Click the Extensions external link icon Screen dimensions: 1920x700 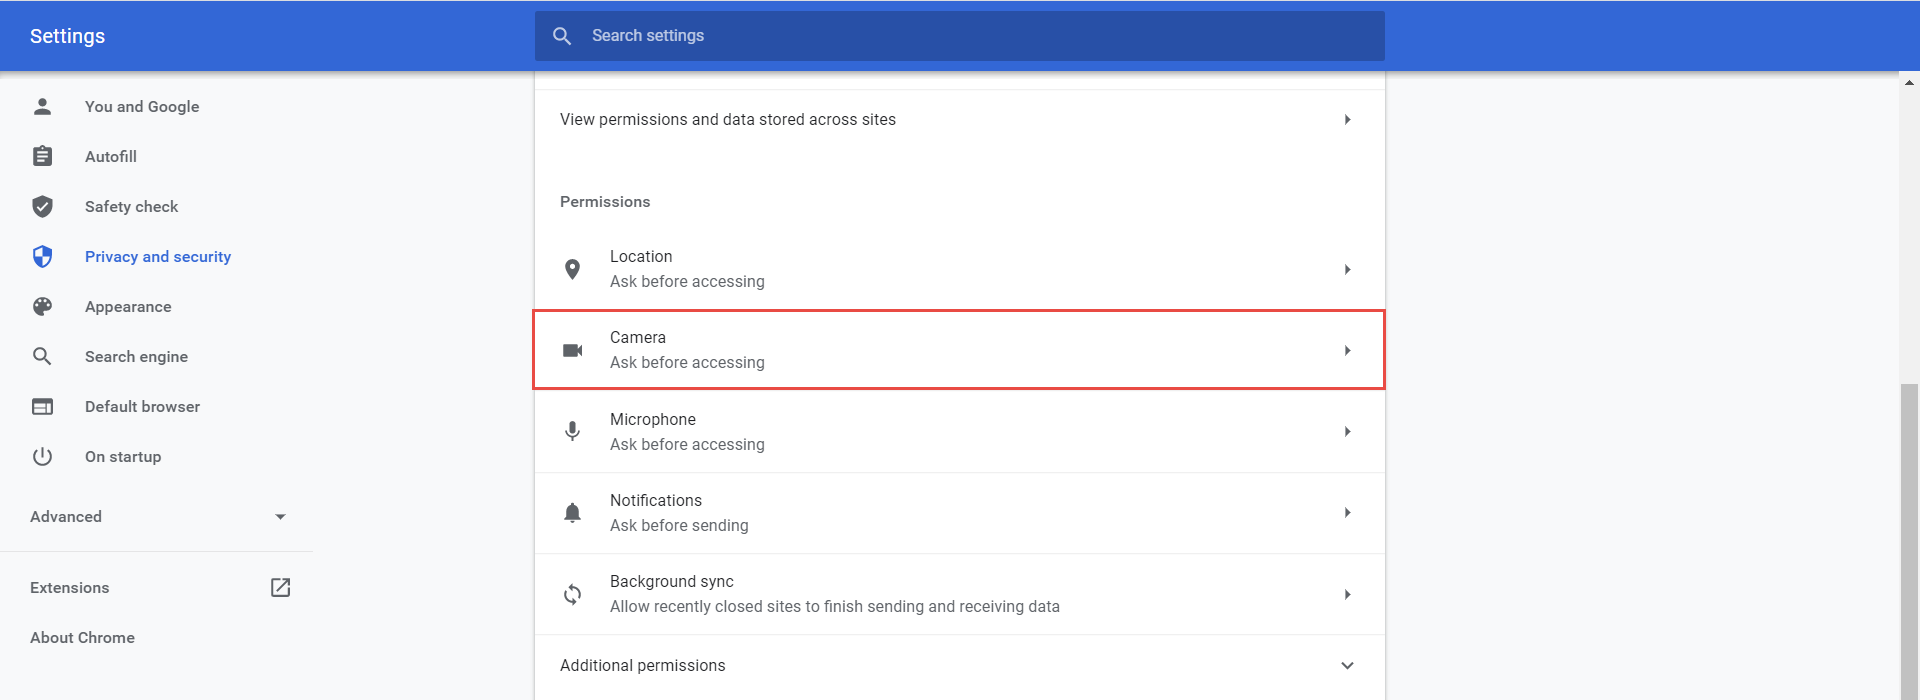pos(280,587)
